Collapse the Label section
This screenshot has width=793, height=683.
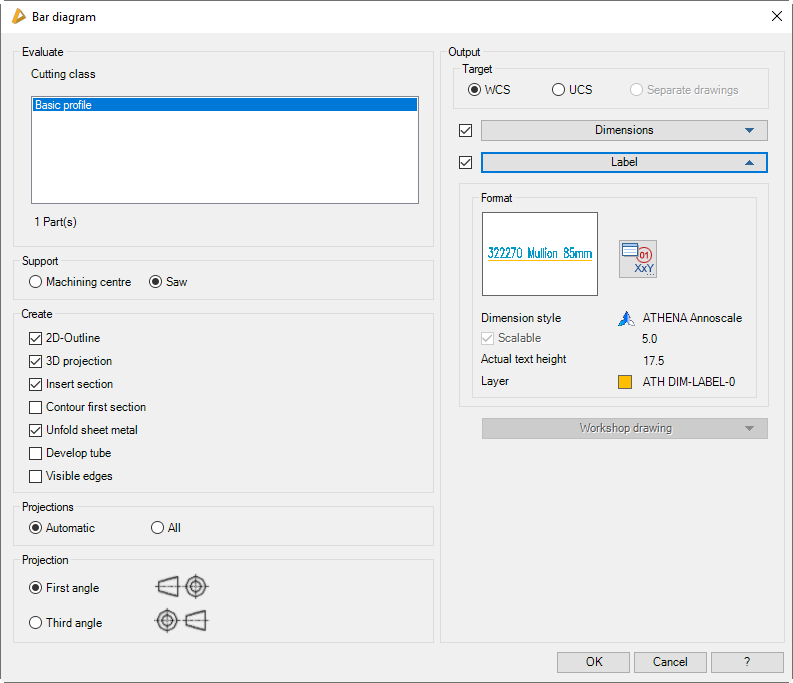coord(624,162)
